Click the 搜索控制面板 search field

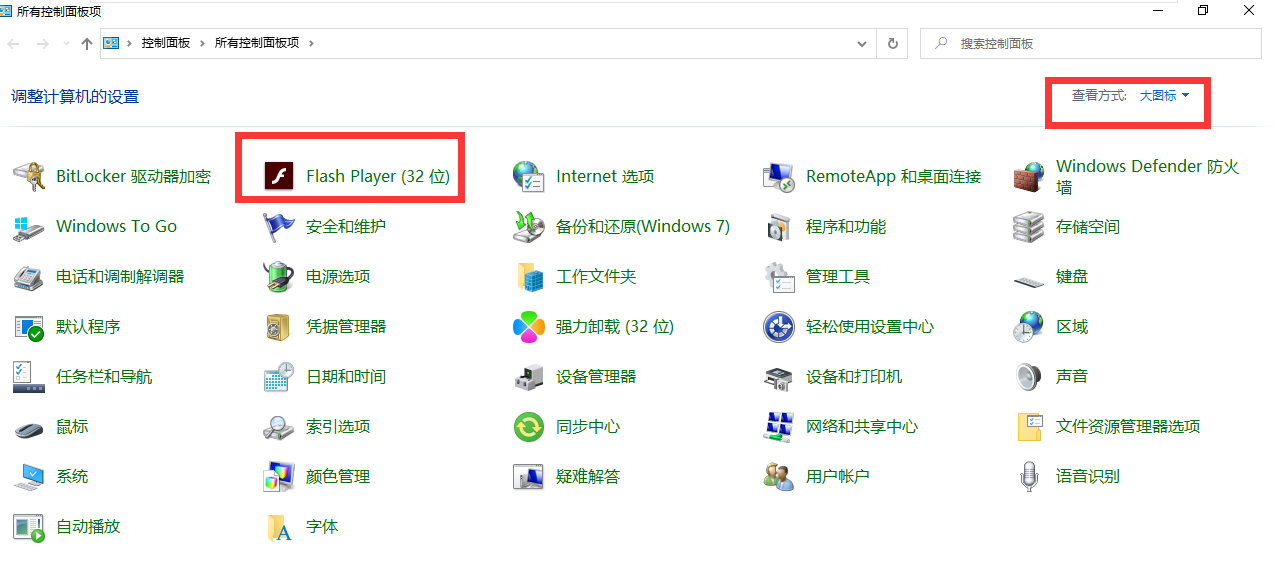(x=1091, y=44)
